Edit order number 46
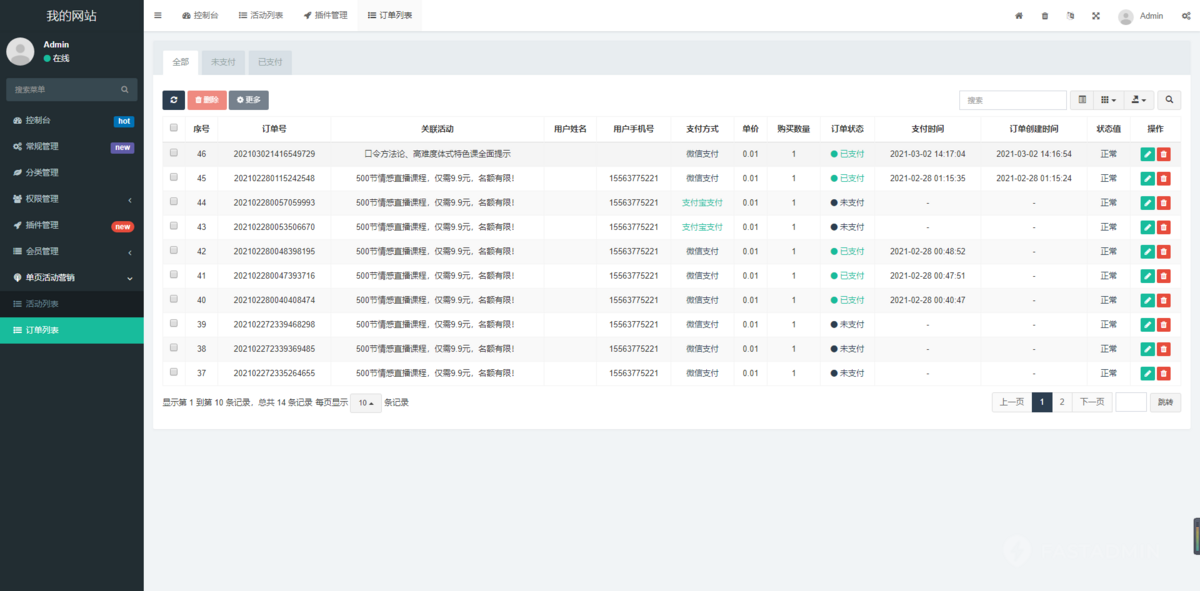Viewport: 1200px width, 591px height. pos(1147,154)
